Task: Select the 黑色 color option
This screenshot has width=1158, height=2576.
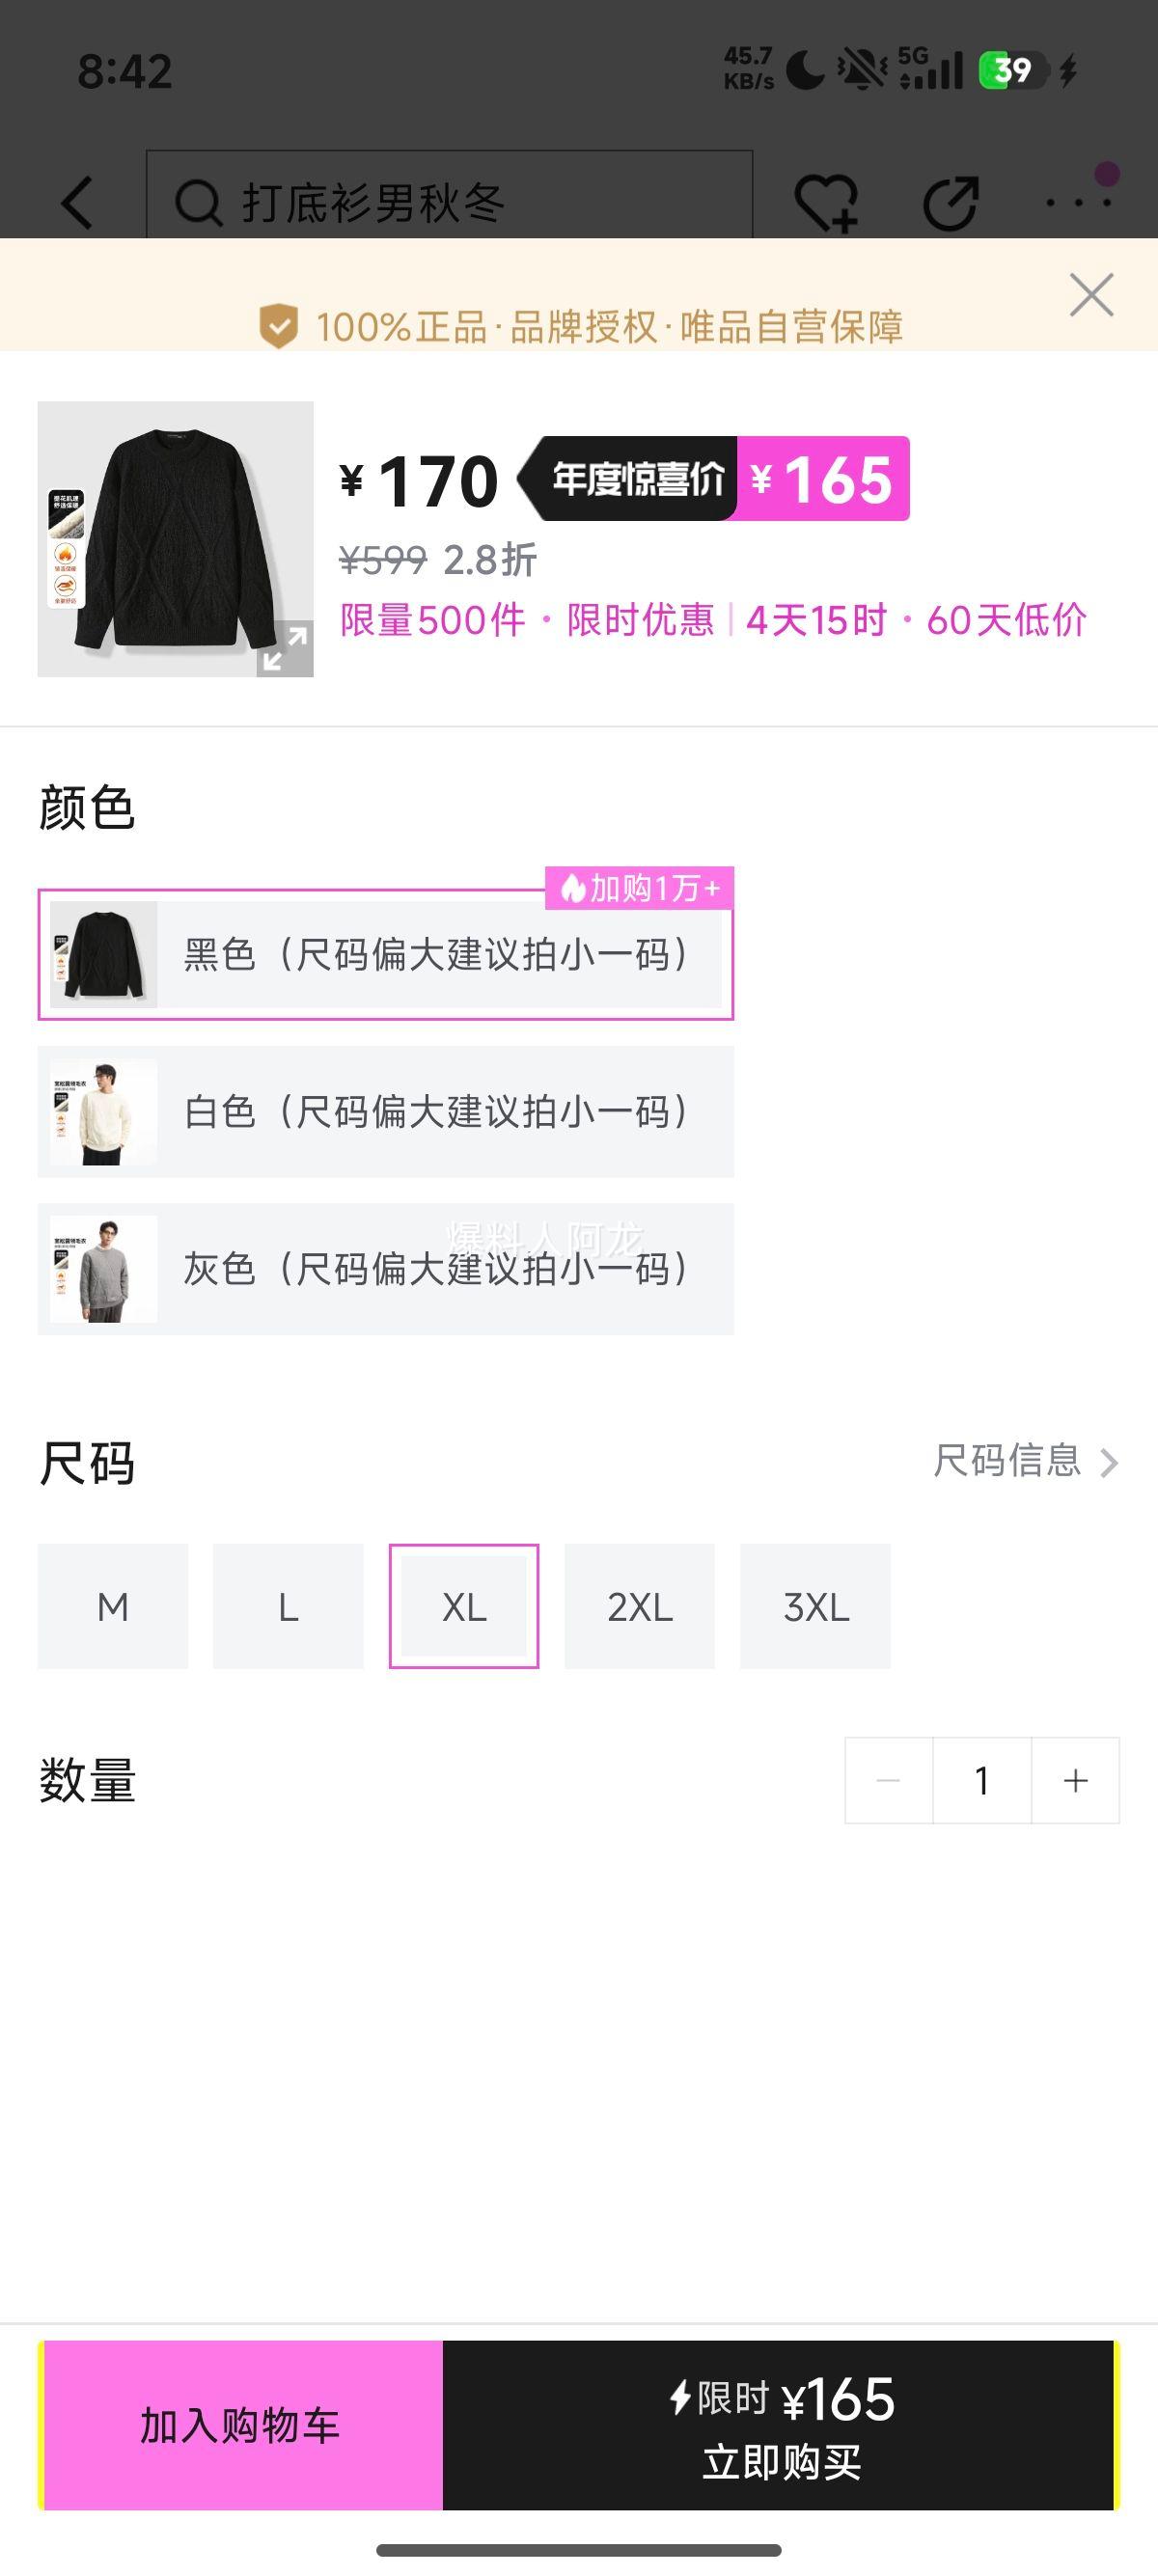Action: [385, 955]
